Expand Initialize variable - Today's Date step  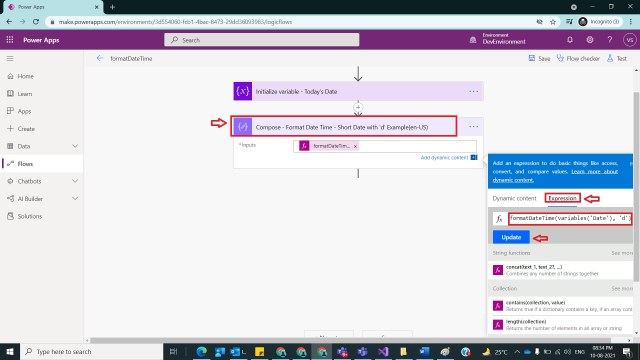tap(358, 91)
